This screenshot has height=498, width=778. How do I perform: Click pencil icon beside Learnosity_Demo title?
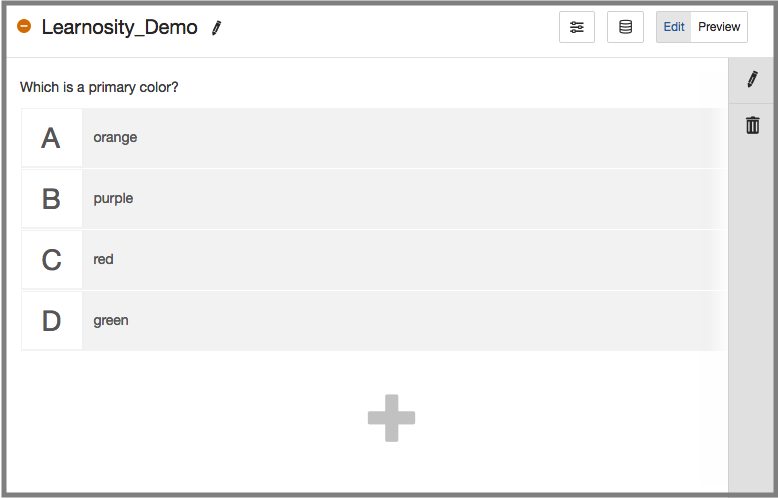(x=217, y=28)
